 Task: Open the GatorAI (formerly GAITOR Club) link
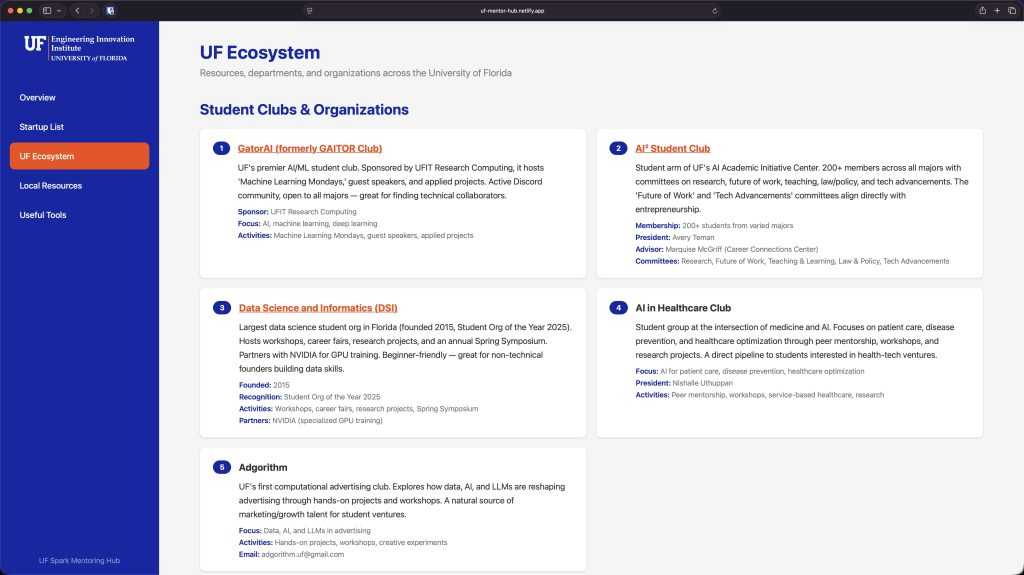click(310, 149)
